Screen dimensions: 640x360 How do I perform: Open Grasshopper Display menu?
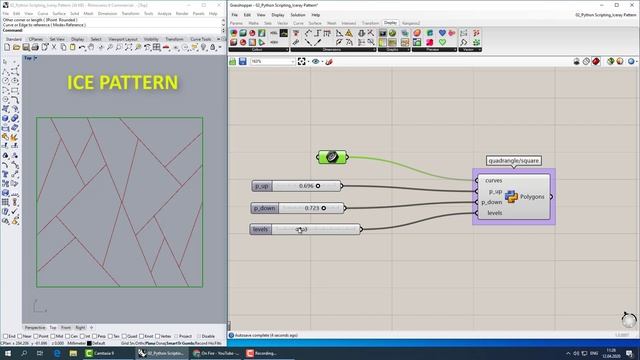click(x=278, y=15)
